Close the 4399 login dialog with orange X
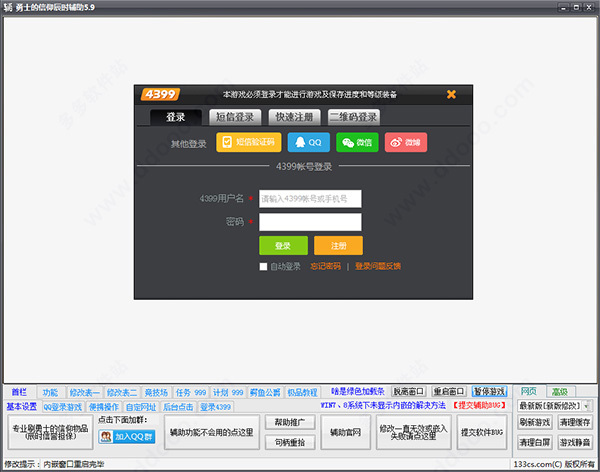Viewport: 600px width, 472px height. pyautogui.click(x=451, y=94)
